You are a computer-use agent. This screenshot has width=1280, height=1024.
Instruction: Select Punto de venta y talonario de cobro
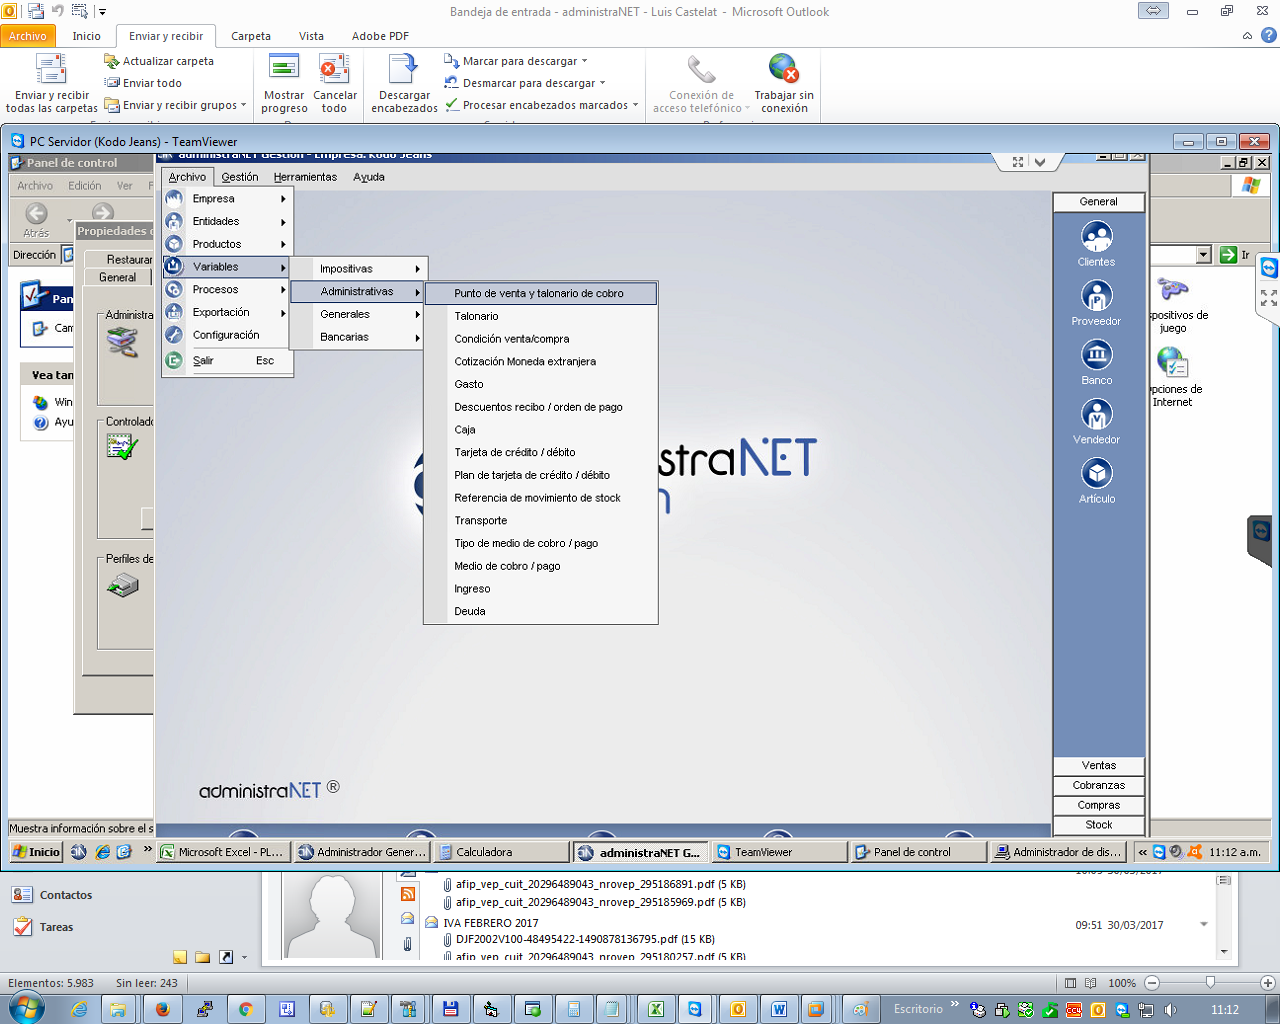click(539, 293)
